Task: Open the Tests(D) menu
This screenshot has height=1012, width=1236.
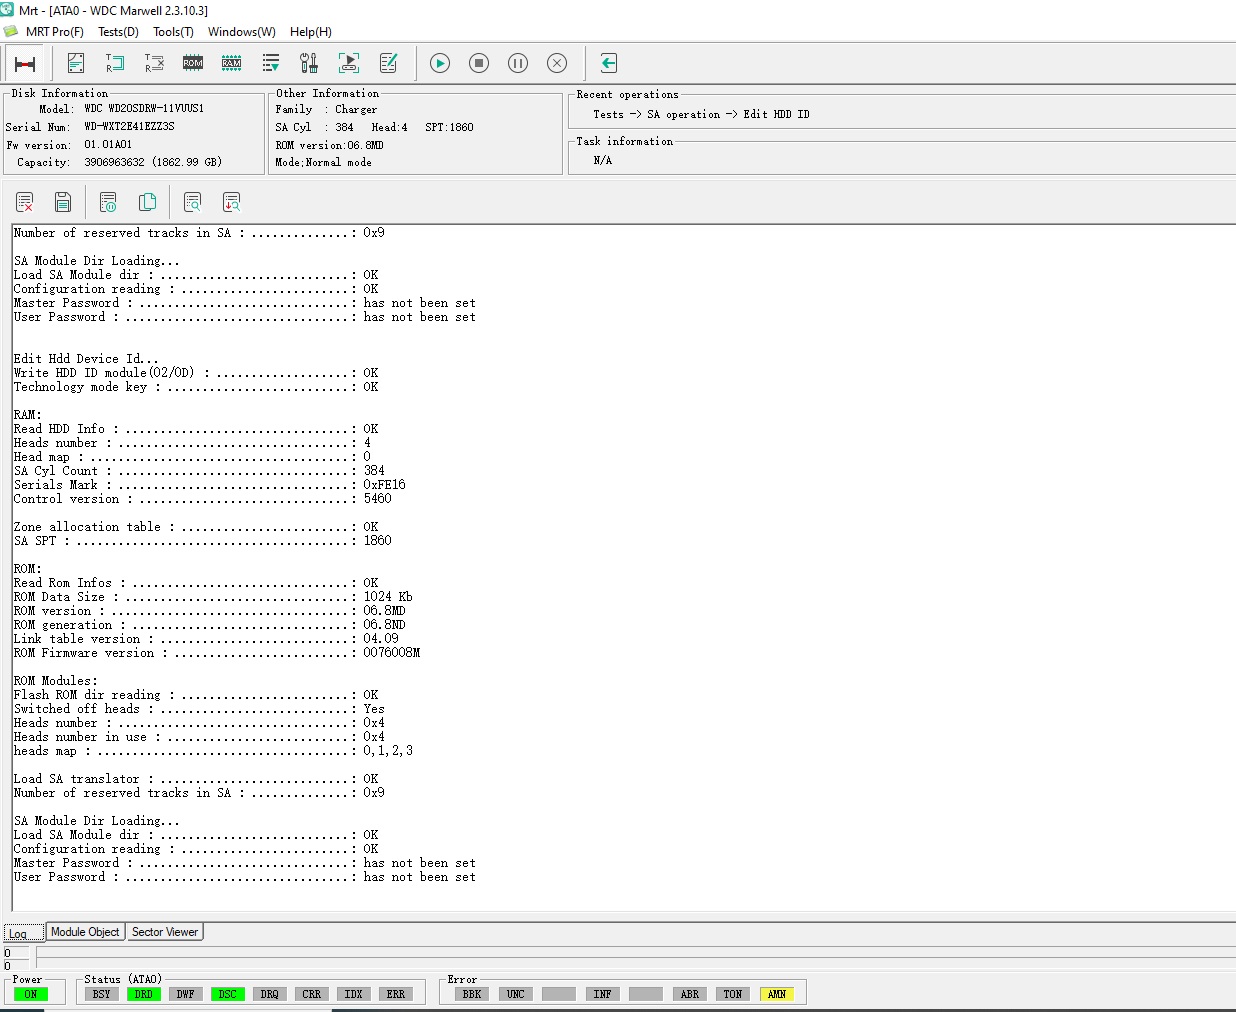Action: point(118,32)
